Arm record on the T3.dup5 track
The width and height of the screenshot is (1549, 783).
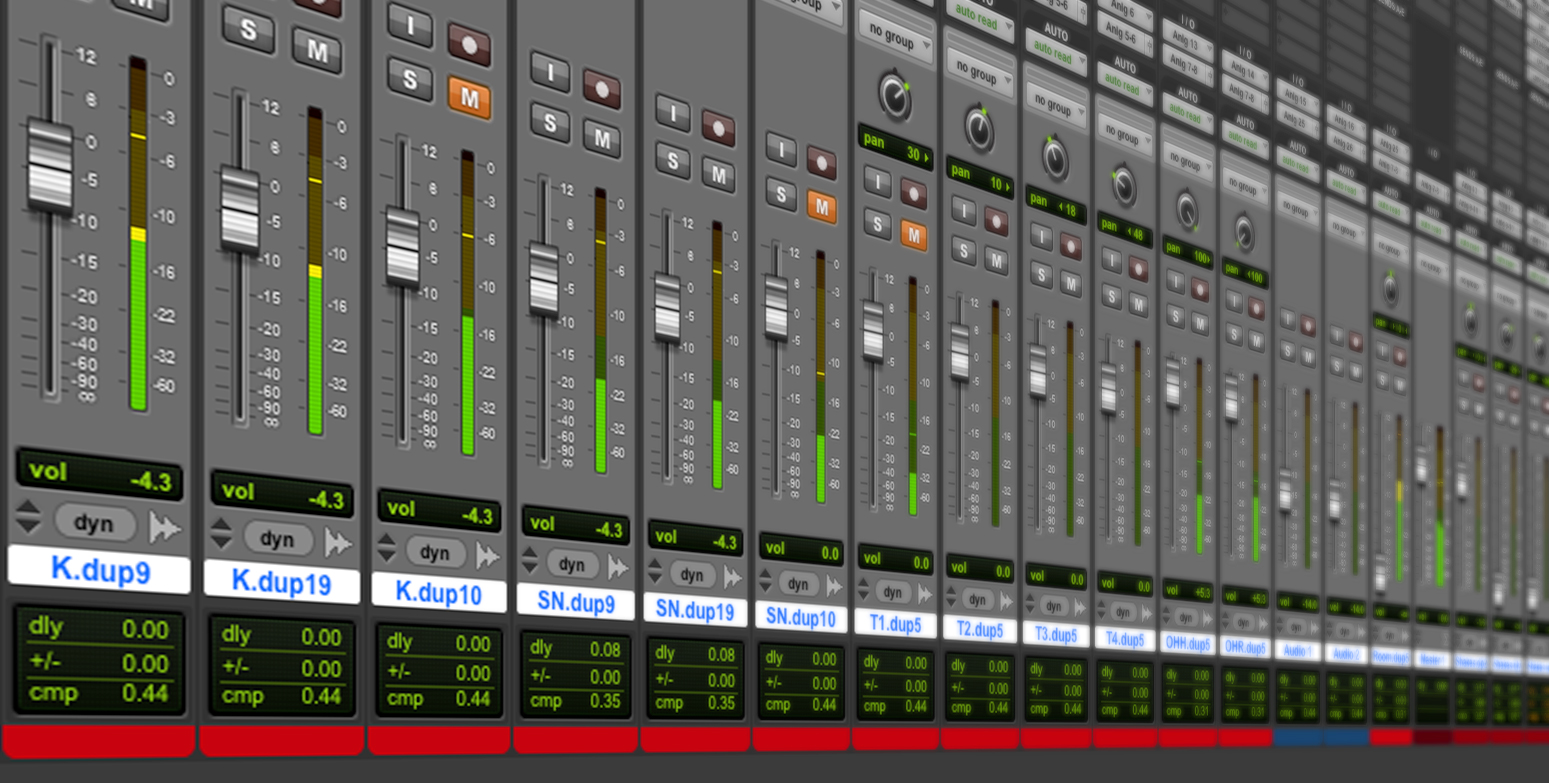pyautogui.click(x=1070, y=245)
